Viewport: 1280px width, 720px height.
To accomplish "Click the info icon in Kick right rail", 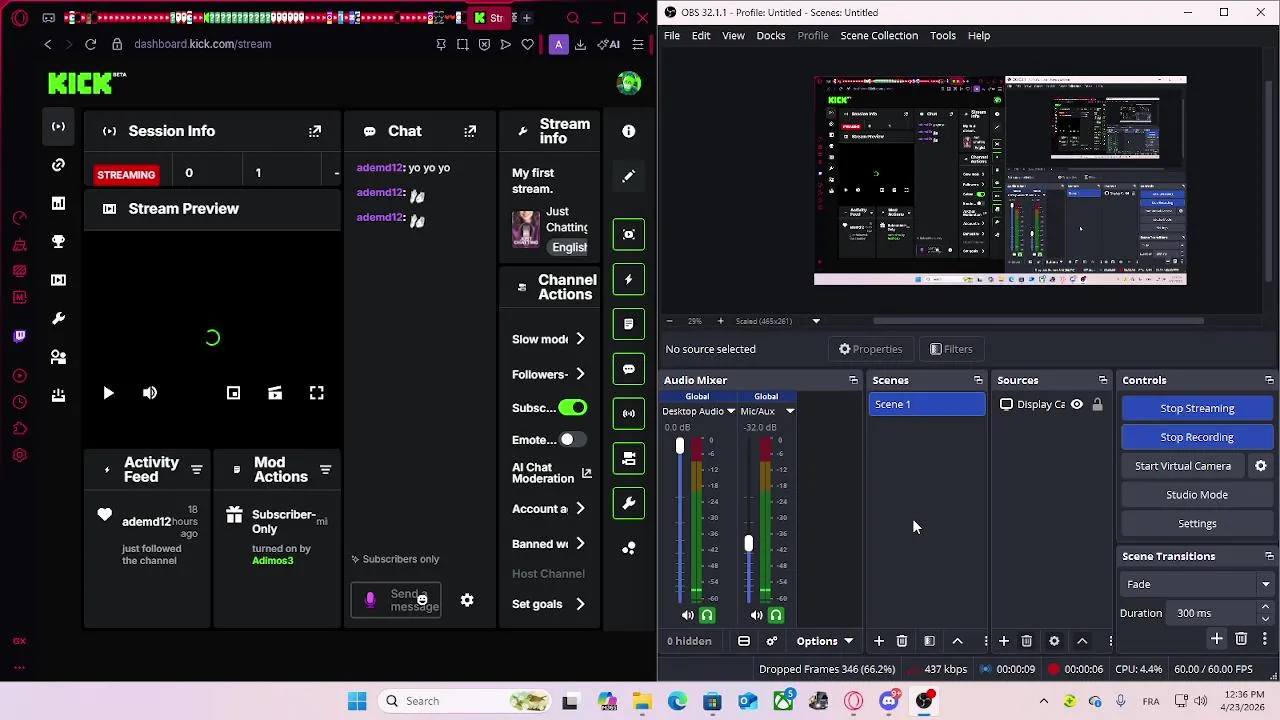I will [x=628, y=131].
